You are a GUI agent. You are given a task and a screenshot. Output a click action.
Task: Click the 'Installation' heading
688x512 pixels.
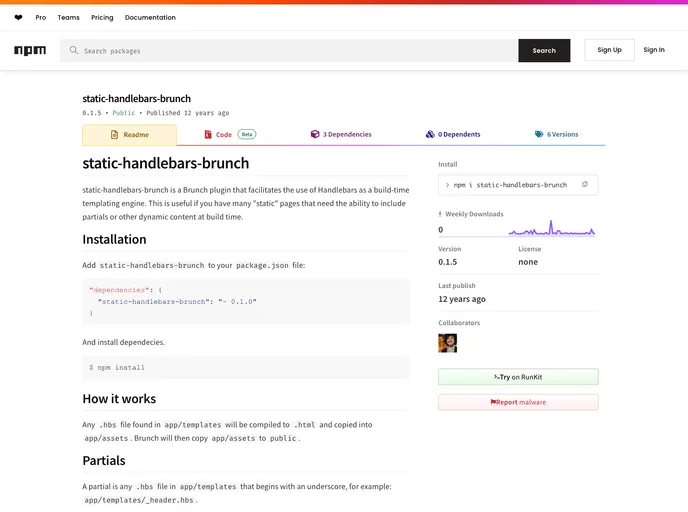(x=114, y=240)
